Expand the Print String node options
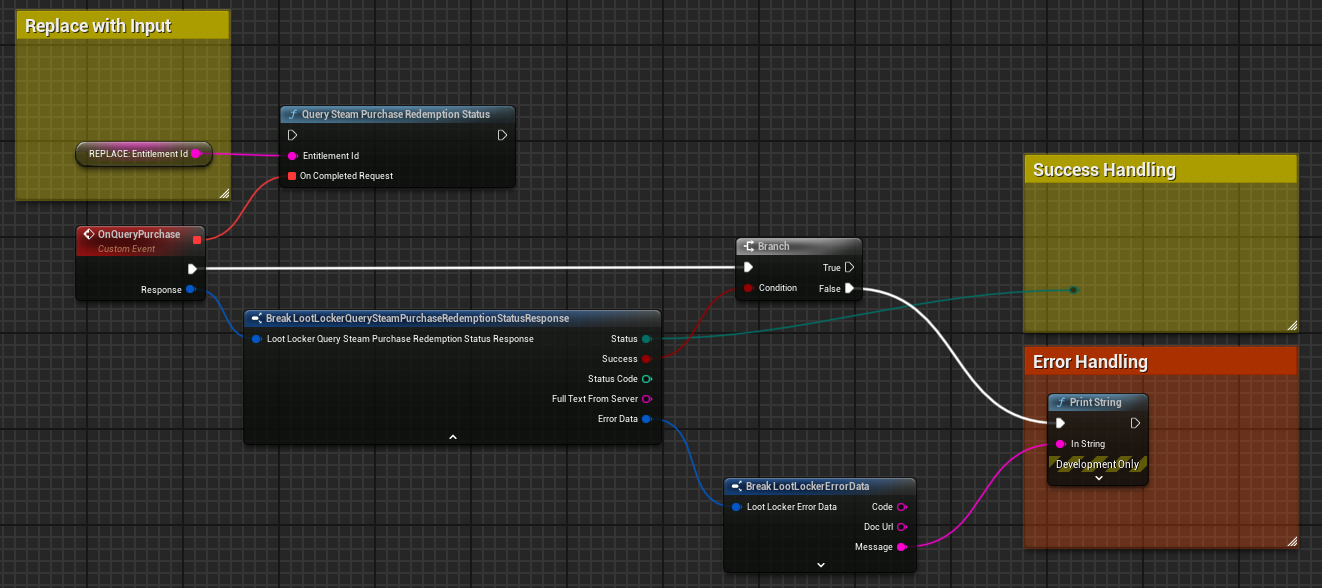Viewport: 1322px width, 588px height. (x=1098, y=478)
